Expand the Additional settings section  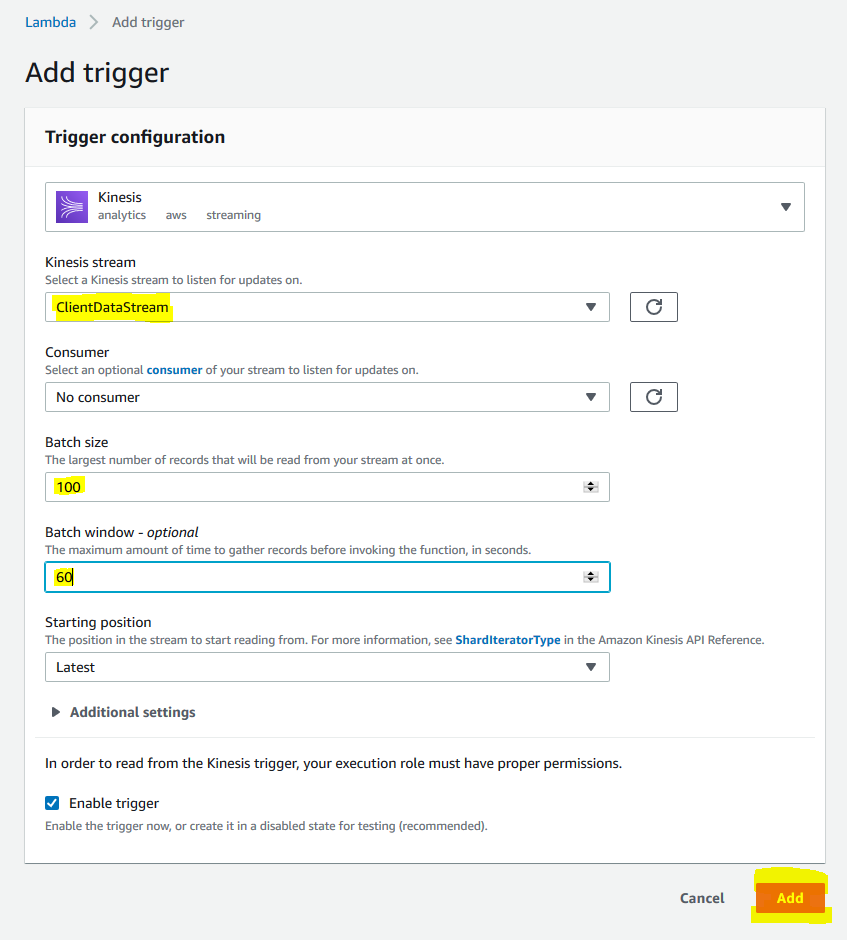[x=132, y=712]
